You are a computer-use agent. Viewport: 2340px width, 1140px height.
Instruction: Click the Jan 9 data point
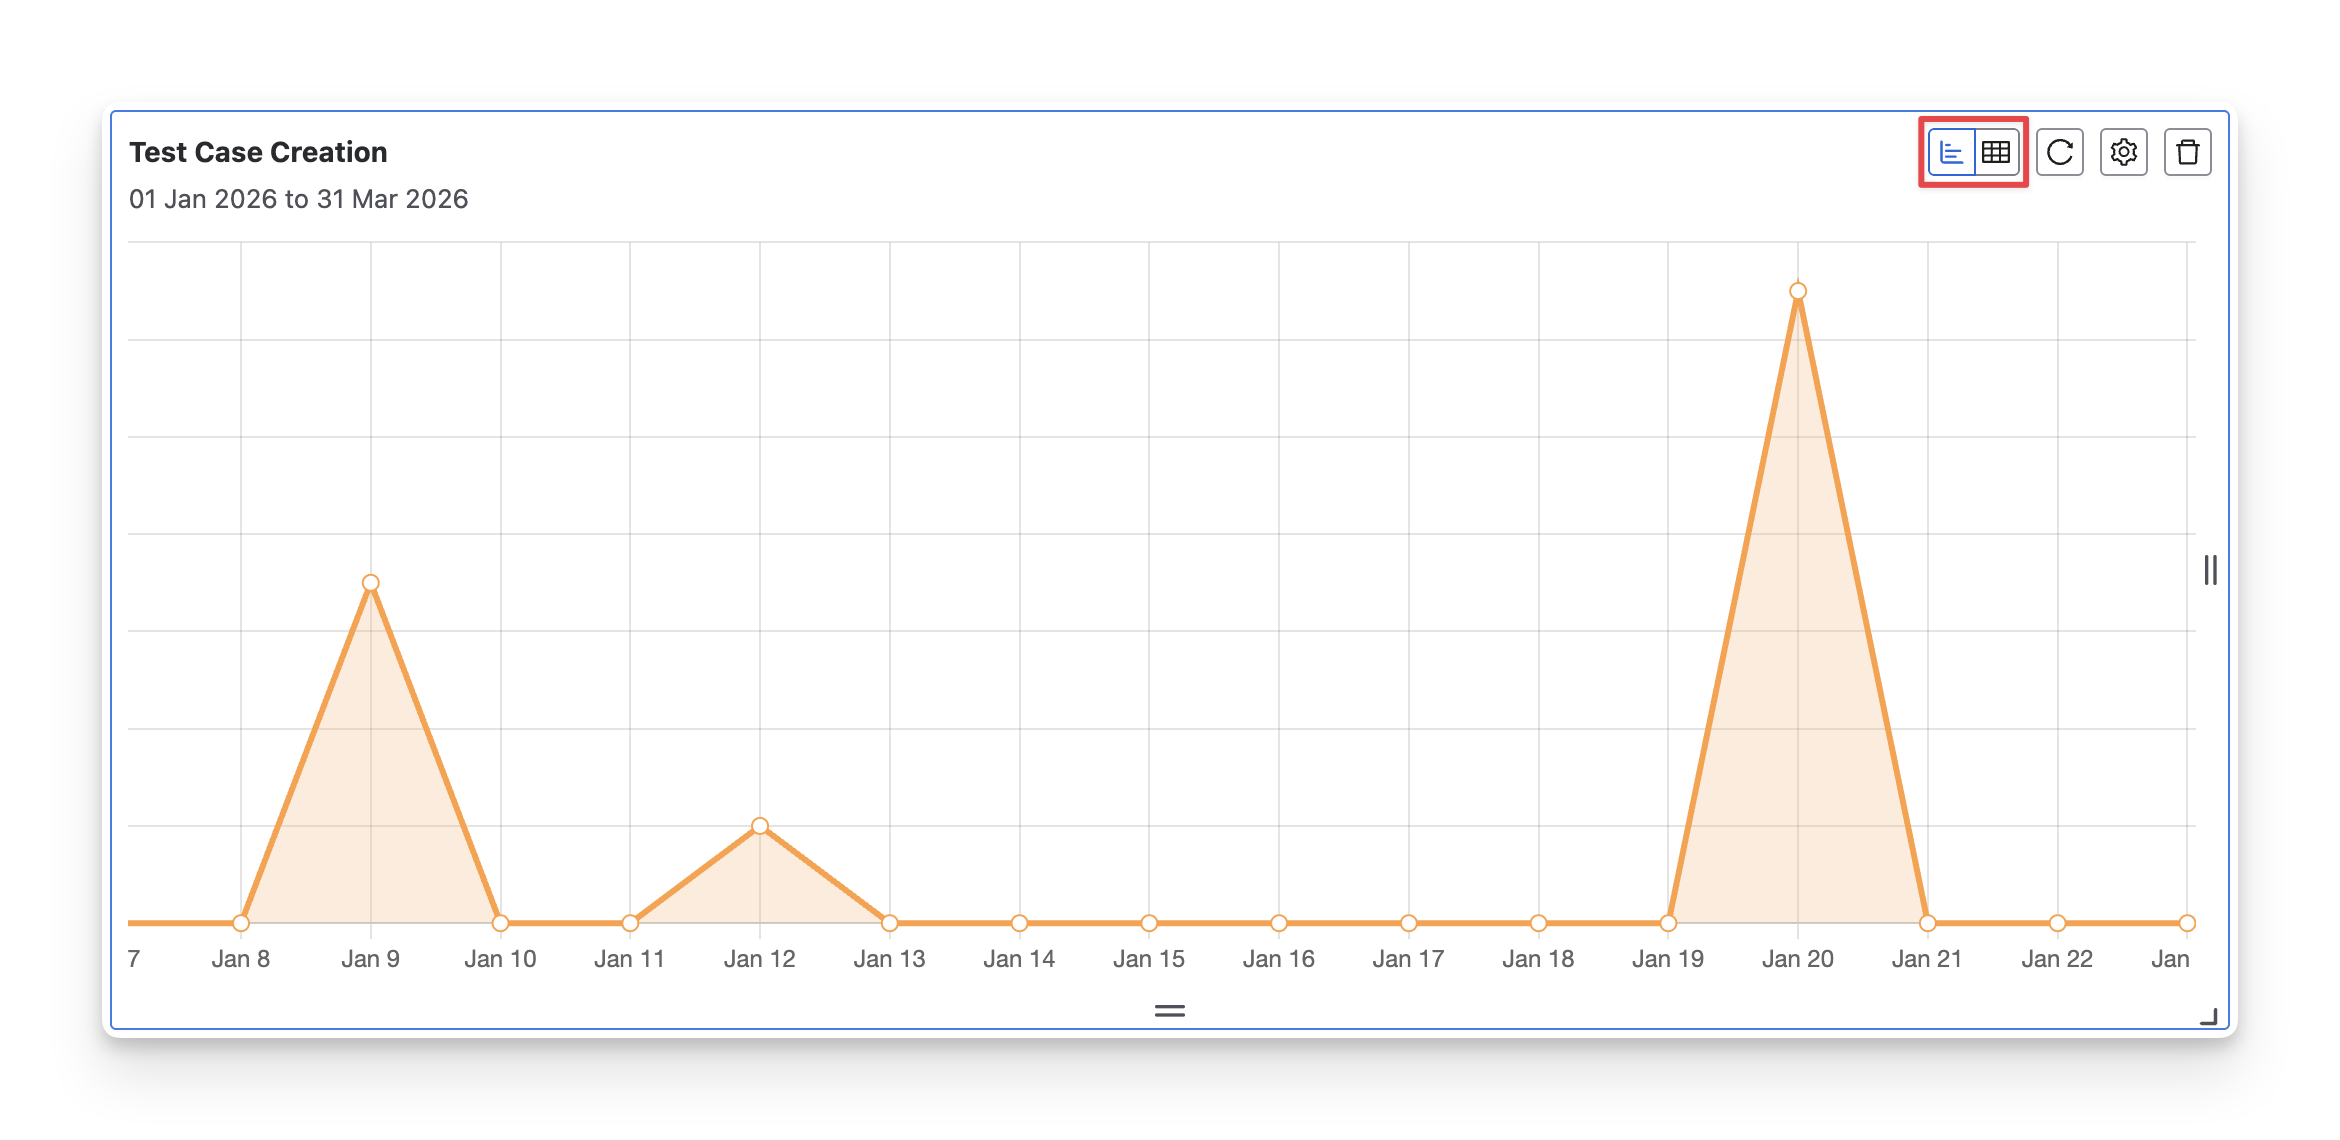pyautogui.click(x=371, y=583)
